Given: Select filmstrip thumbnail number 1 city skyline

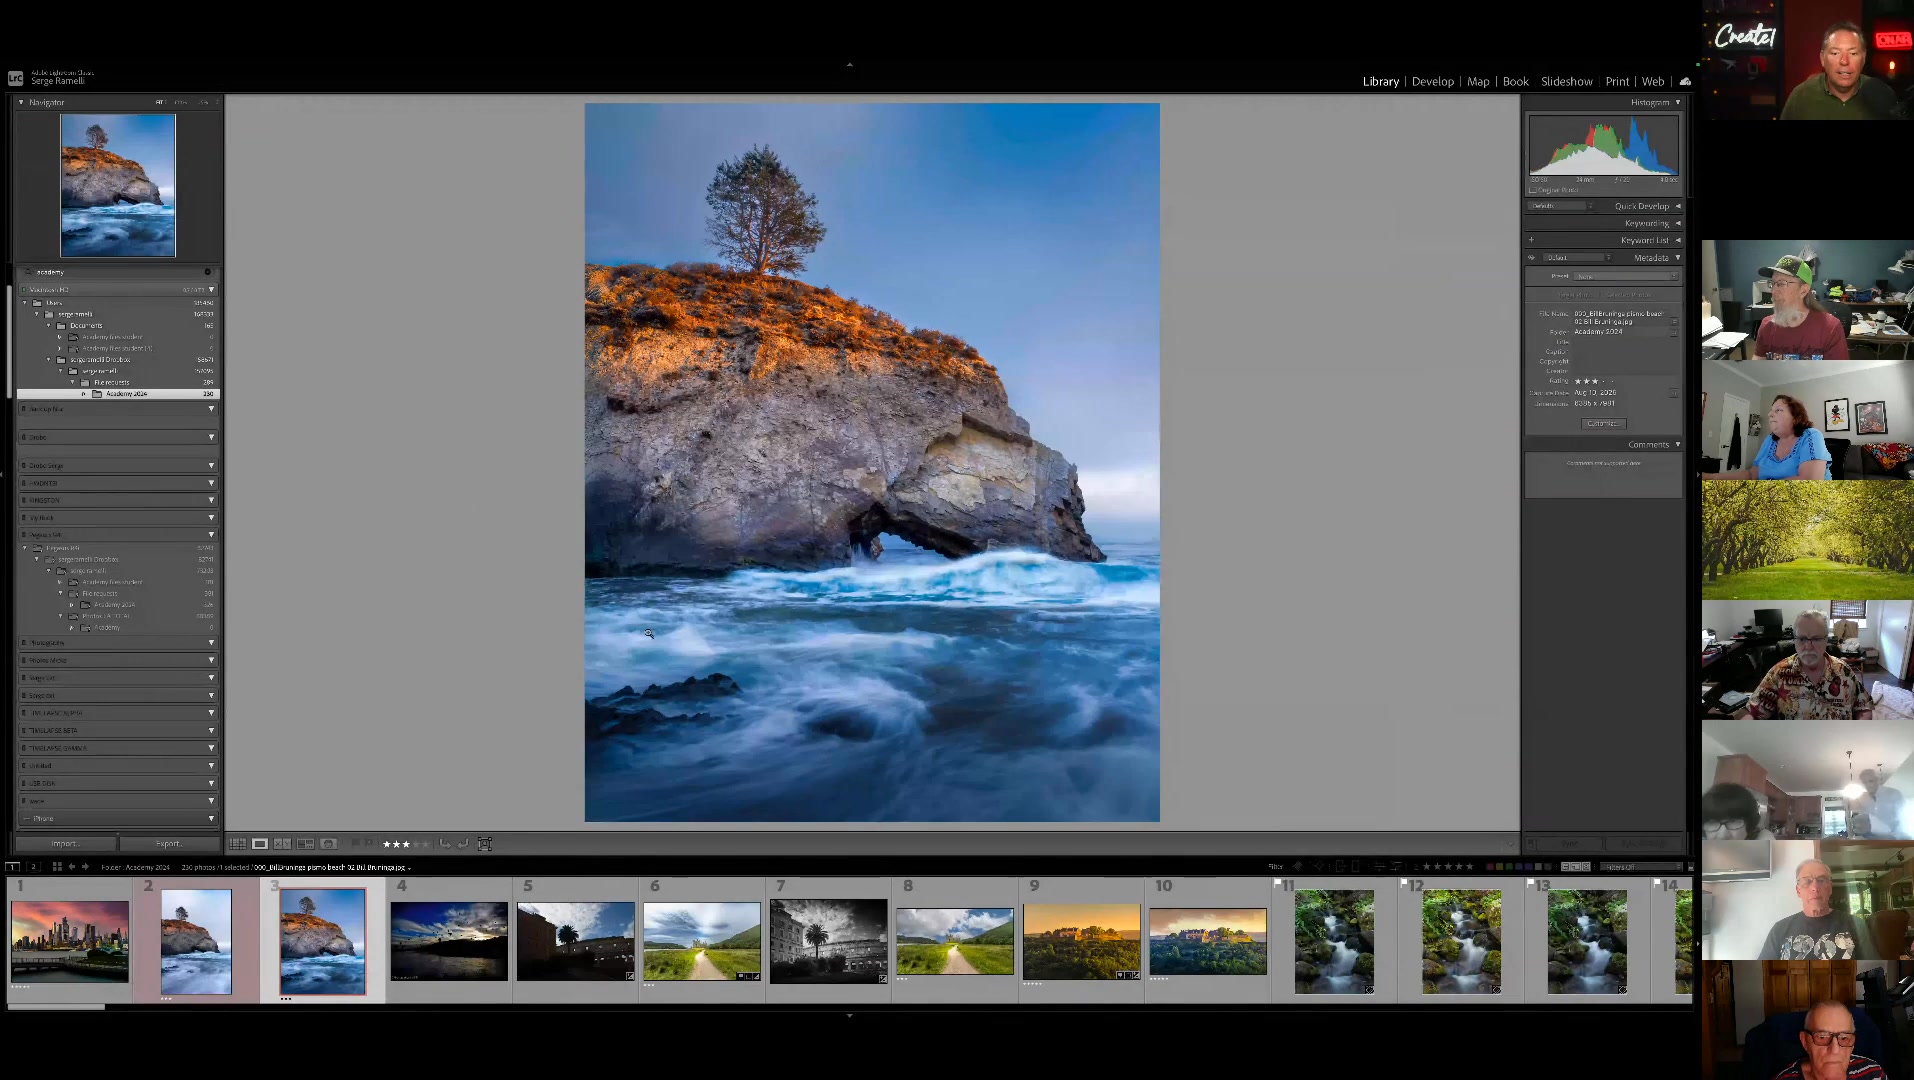Looking at the screenshot, I should (70, 941).
